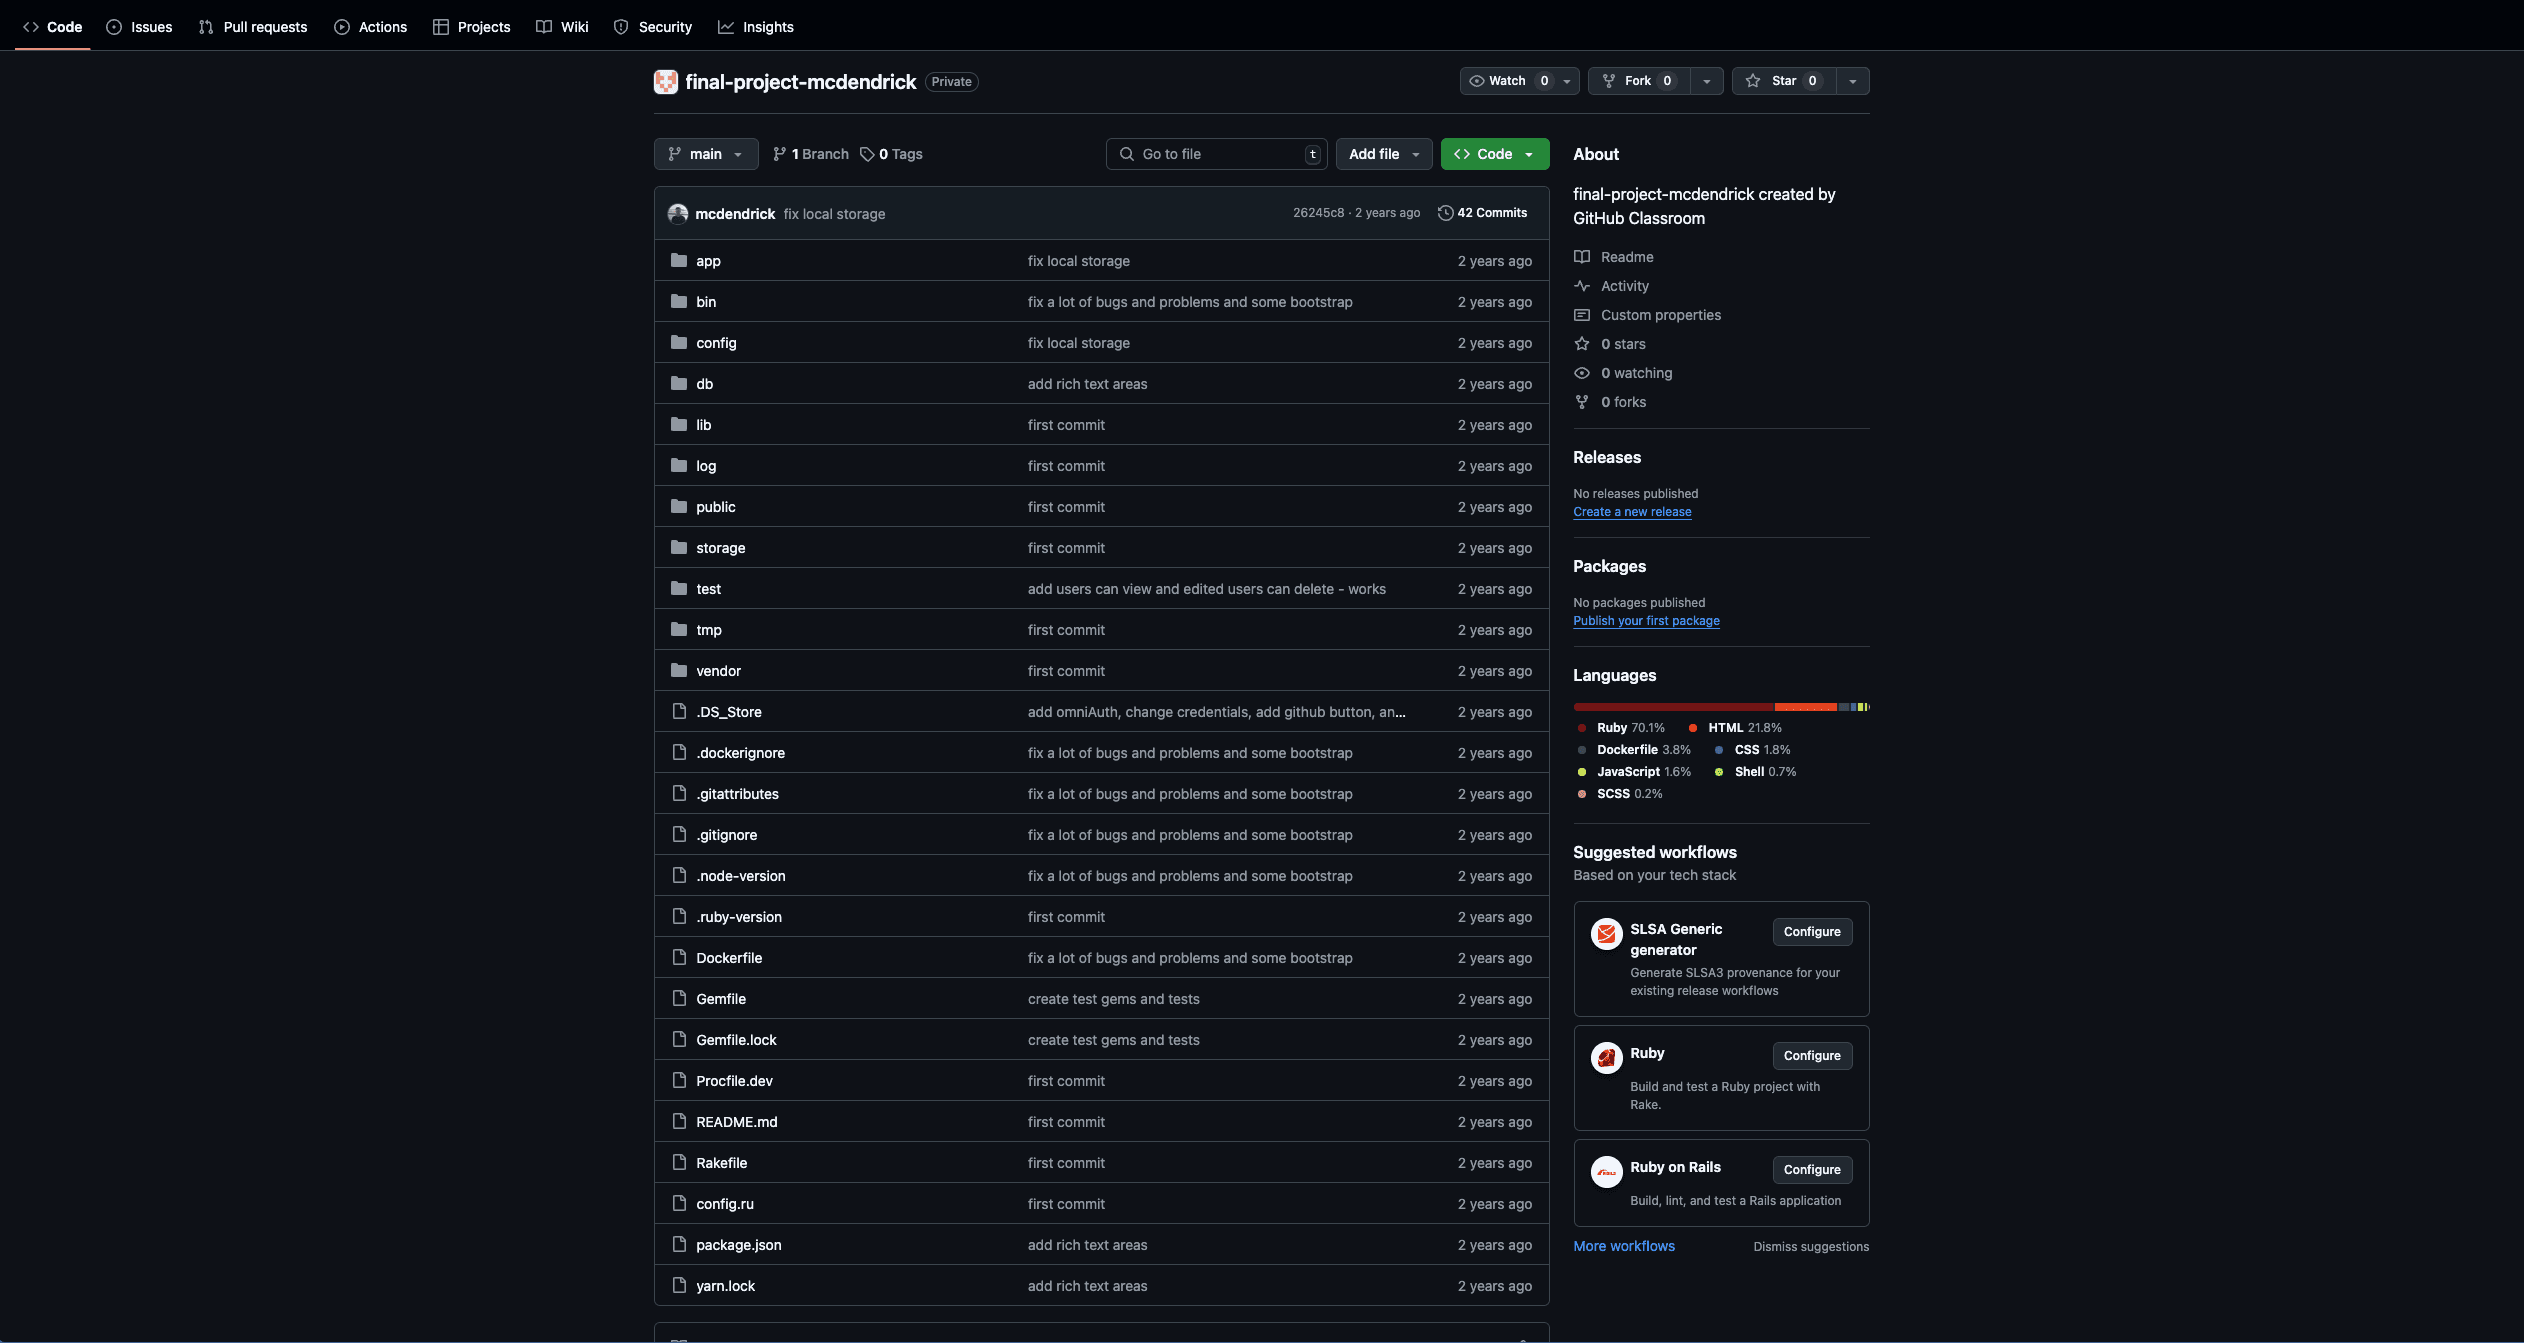Click the yarn.lock file icon

pos(679,1285)
